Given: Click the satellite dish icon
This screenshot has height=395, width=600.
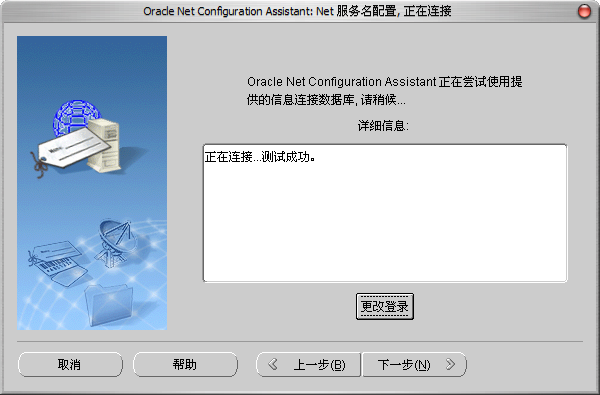Looking at the screenshot, I should point(115,242).
